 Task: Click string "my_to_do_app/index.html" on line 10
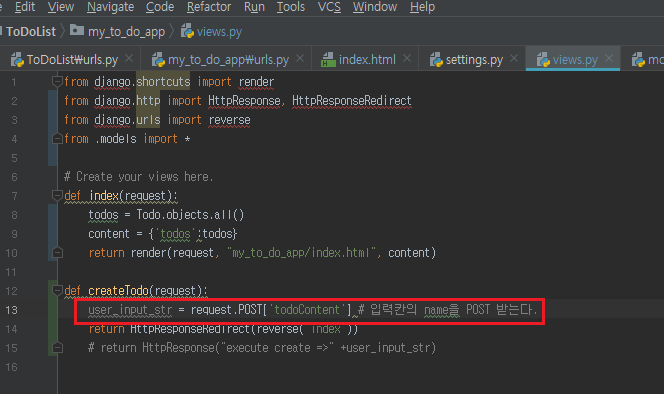301,253
